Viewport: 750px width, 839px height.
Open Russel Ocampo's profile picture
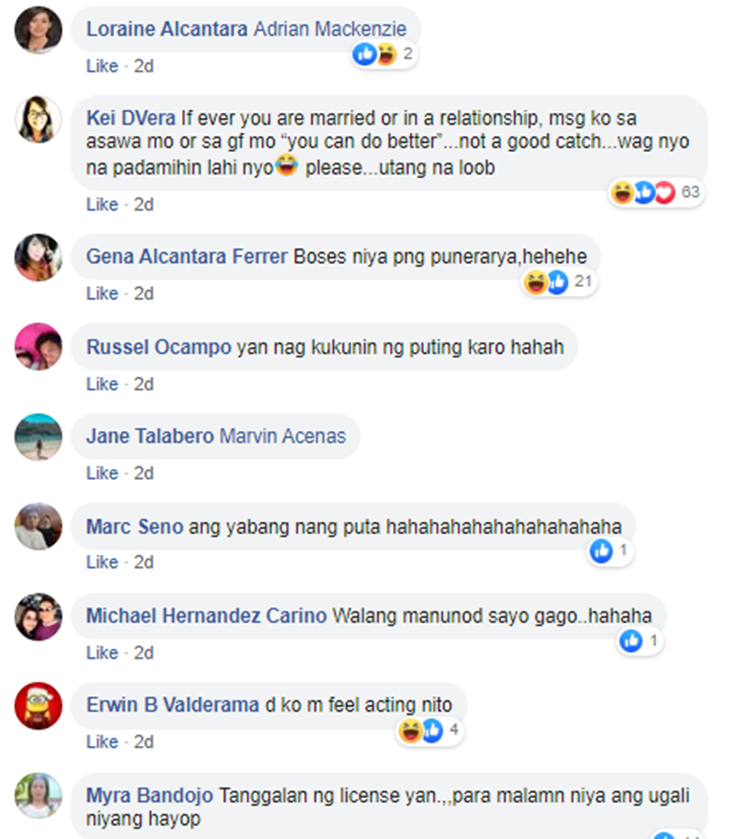coord(38,347)
